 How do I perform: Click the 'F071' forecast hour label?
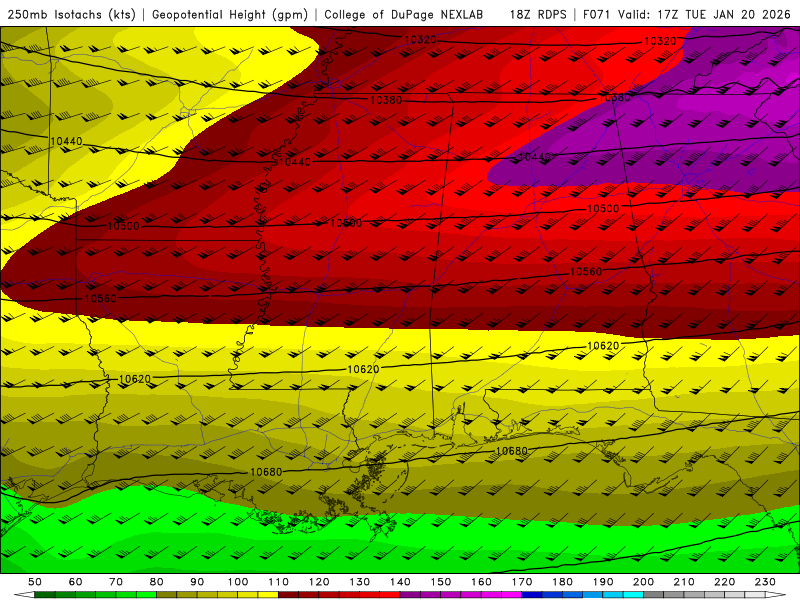597,14
